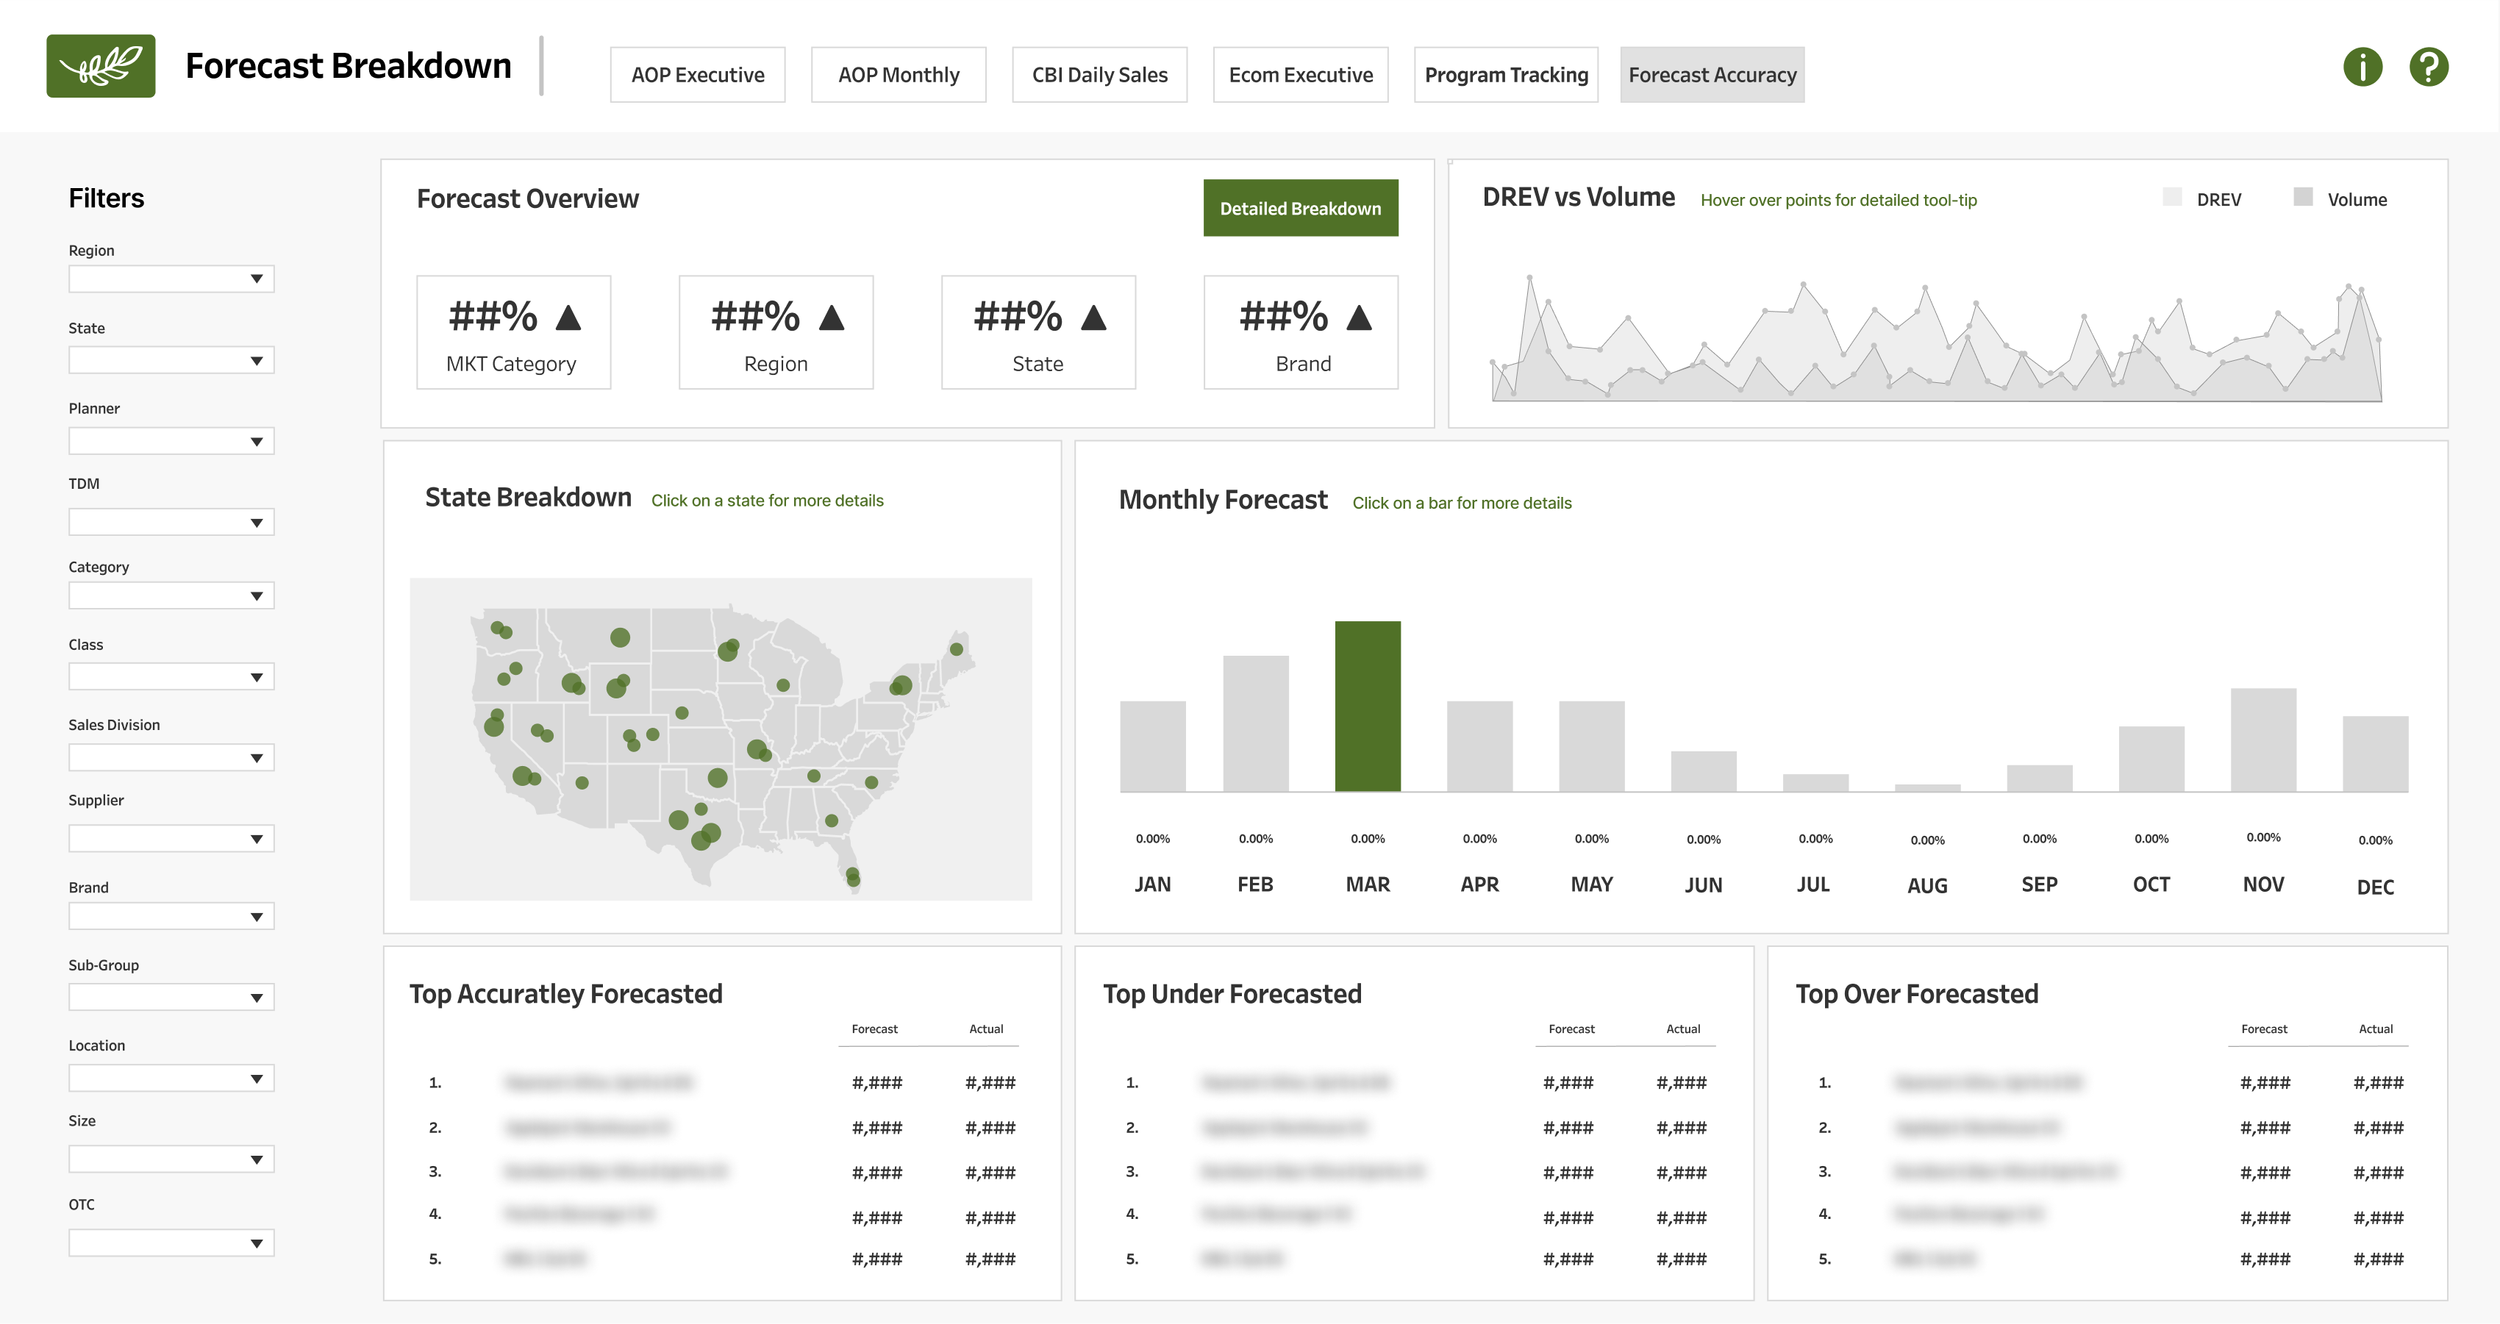Click the NOV bar in Monthly Forecast
Screen dimensions: 2500x1324
click(x=2262, y=740)
